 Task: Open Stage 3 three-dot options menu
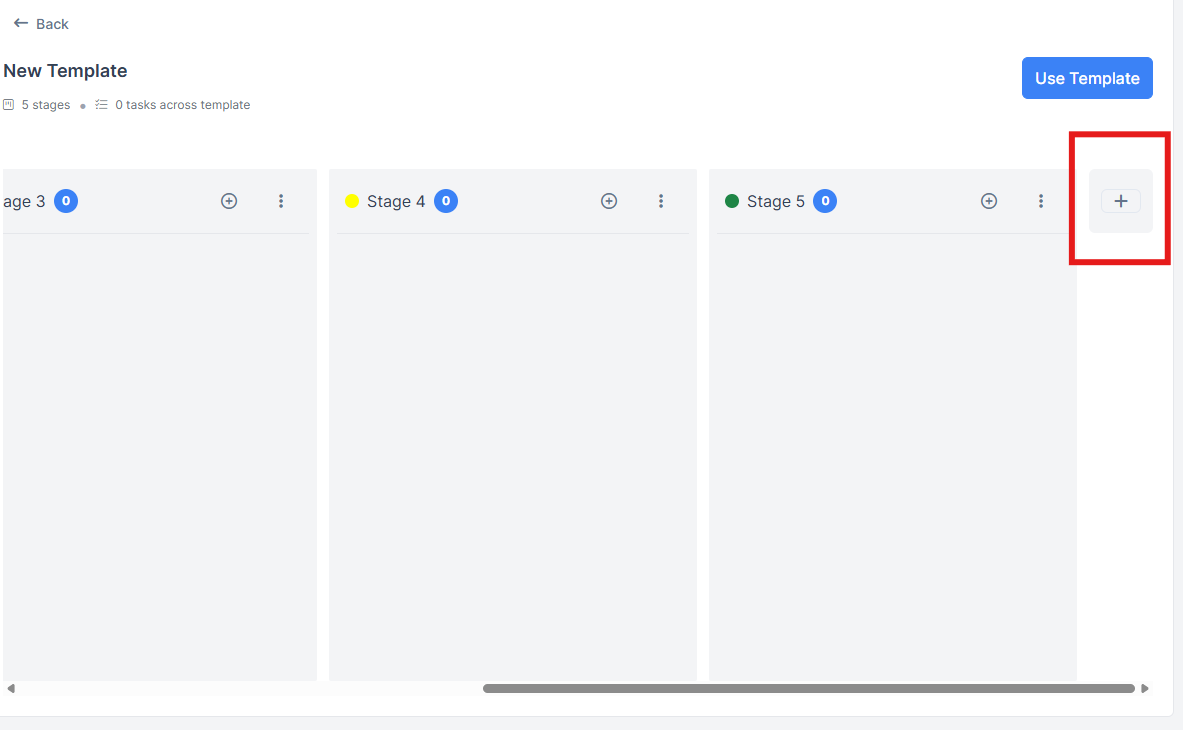281,201
